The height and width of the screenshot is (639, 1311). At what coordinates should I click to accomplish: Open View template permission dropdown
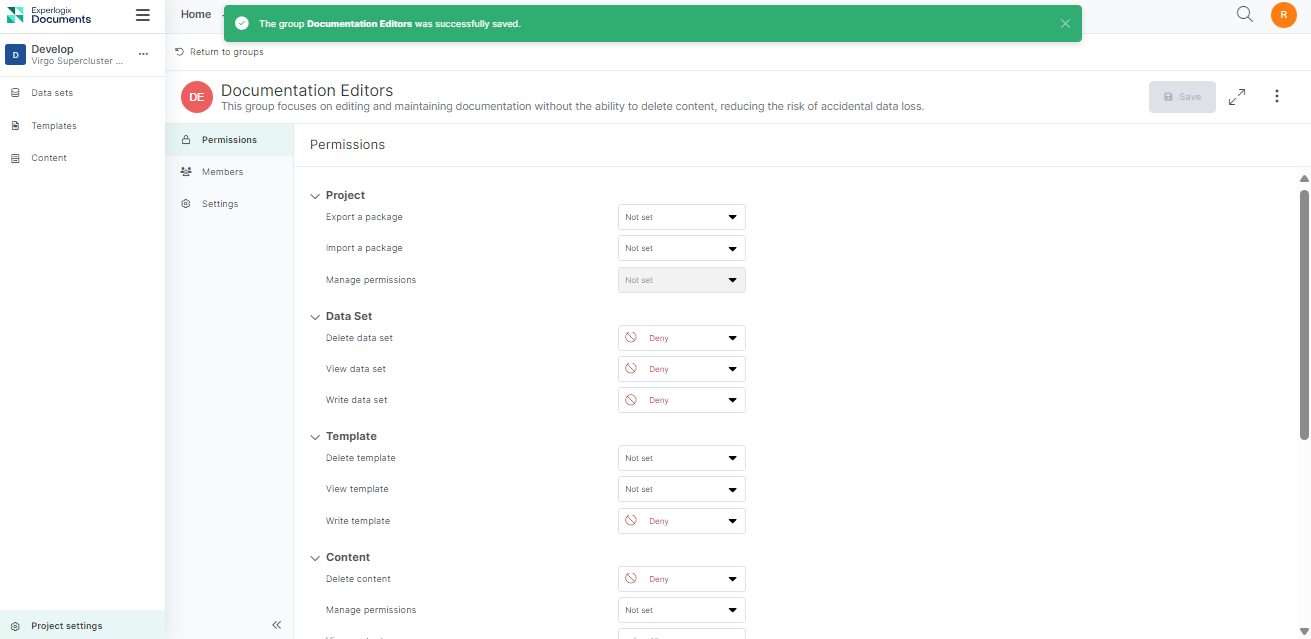click(x=682, y=489)
